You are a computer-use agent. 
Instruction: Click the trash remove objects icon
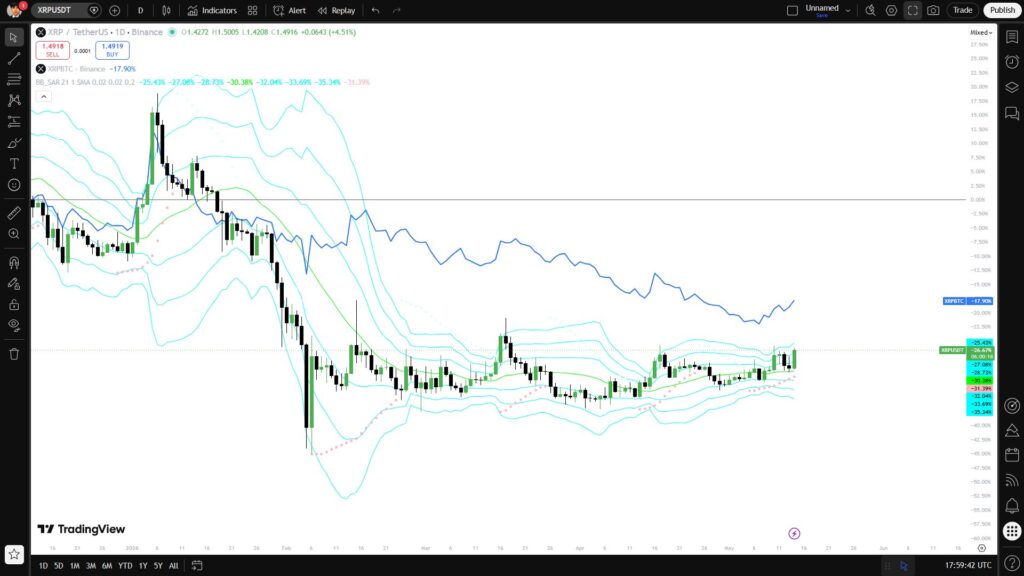[x=14, y=354]
